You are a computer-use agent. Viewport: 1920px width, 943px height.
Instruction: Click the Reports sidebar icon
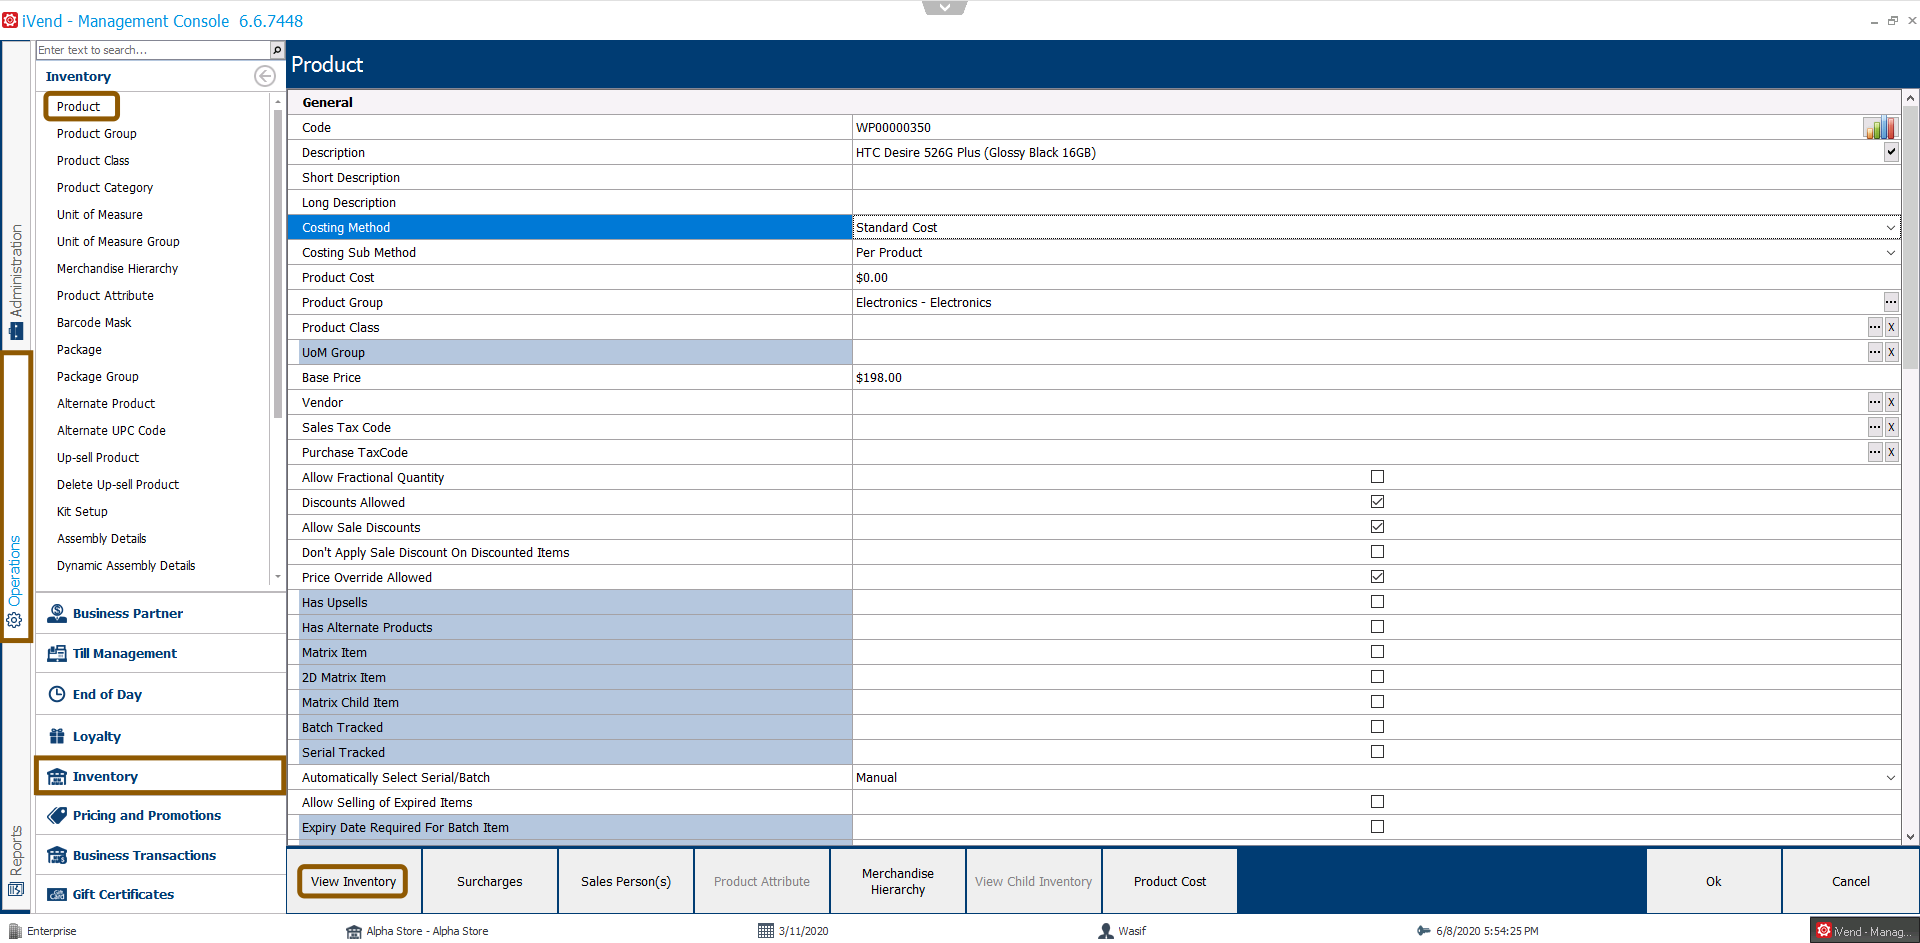pyautogui.click(x=16, y=889)
